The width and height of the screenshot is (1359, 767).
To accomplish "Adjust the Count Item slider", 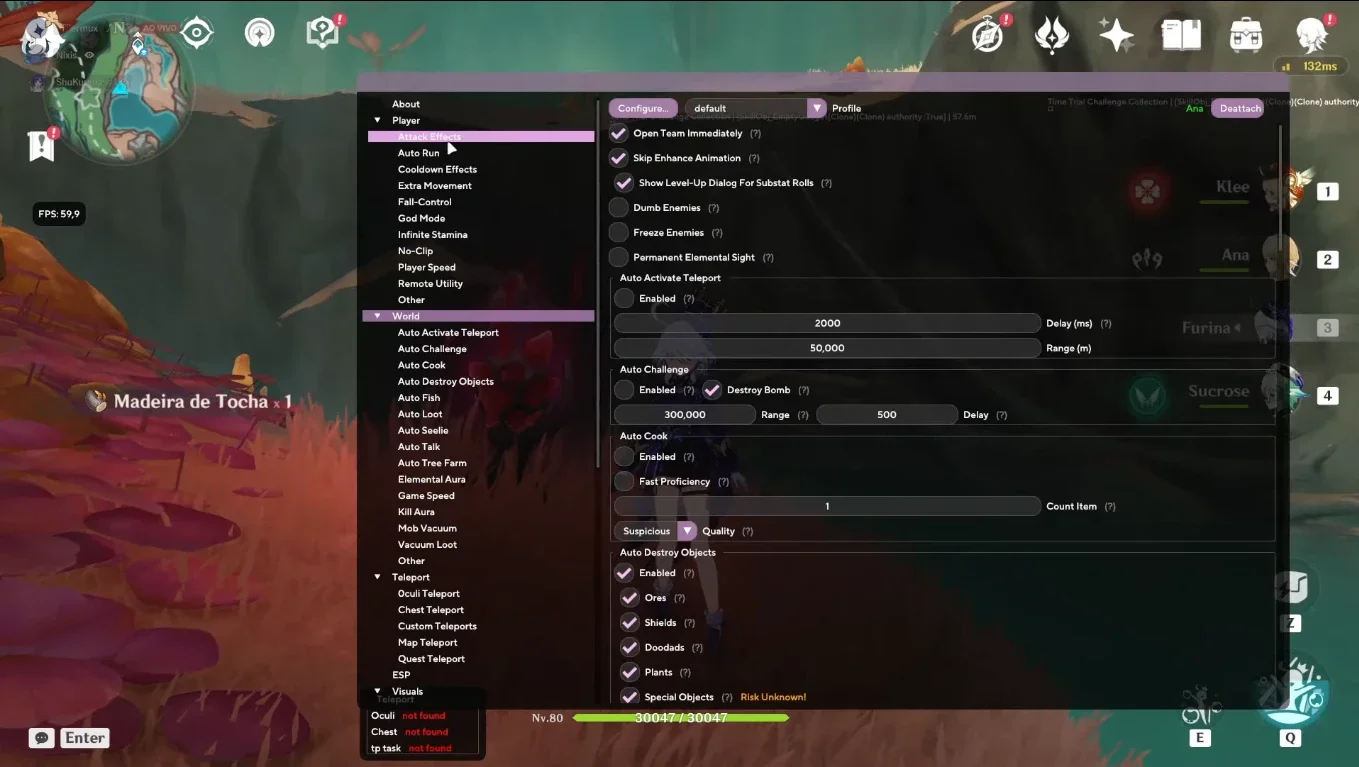I will click(x=827, y=506).
